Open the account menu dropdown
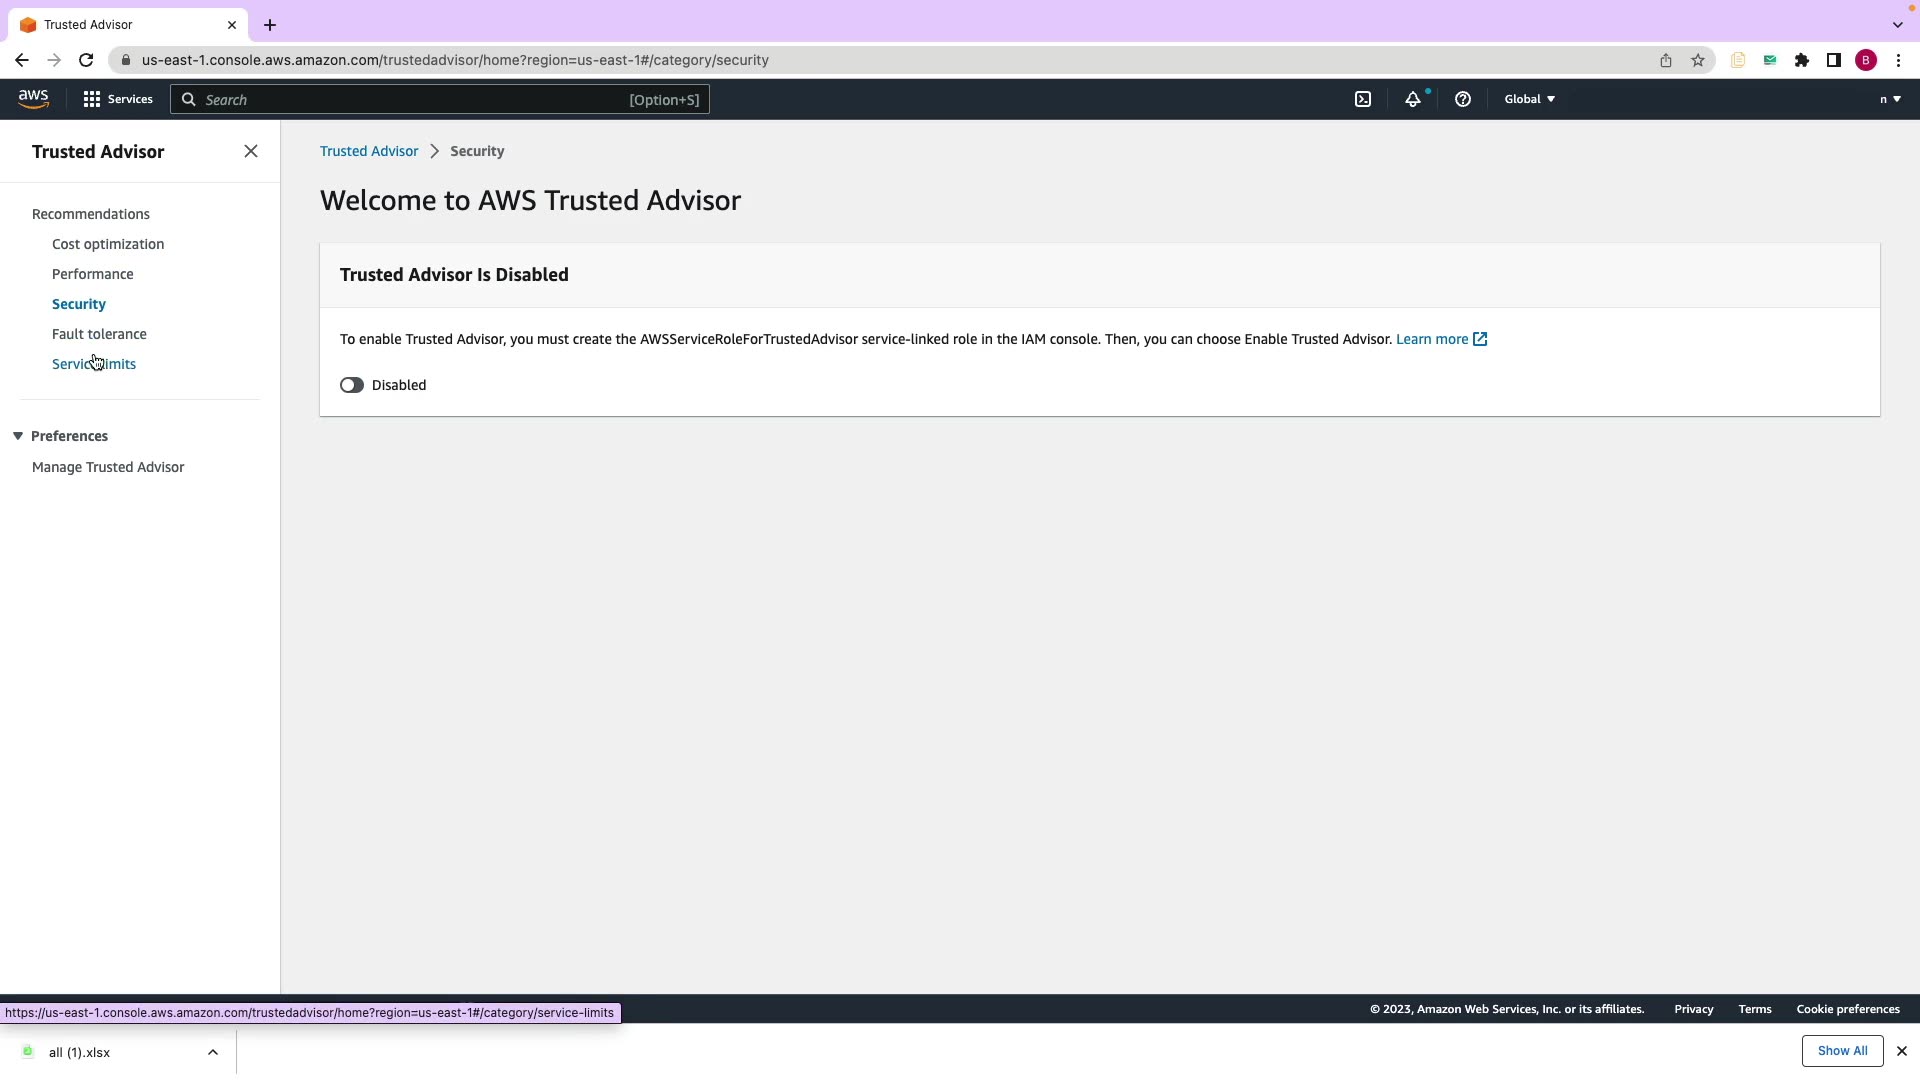This screenshot has width=1920, height=1080. [x=1889, y=99]
